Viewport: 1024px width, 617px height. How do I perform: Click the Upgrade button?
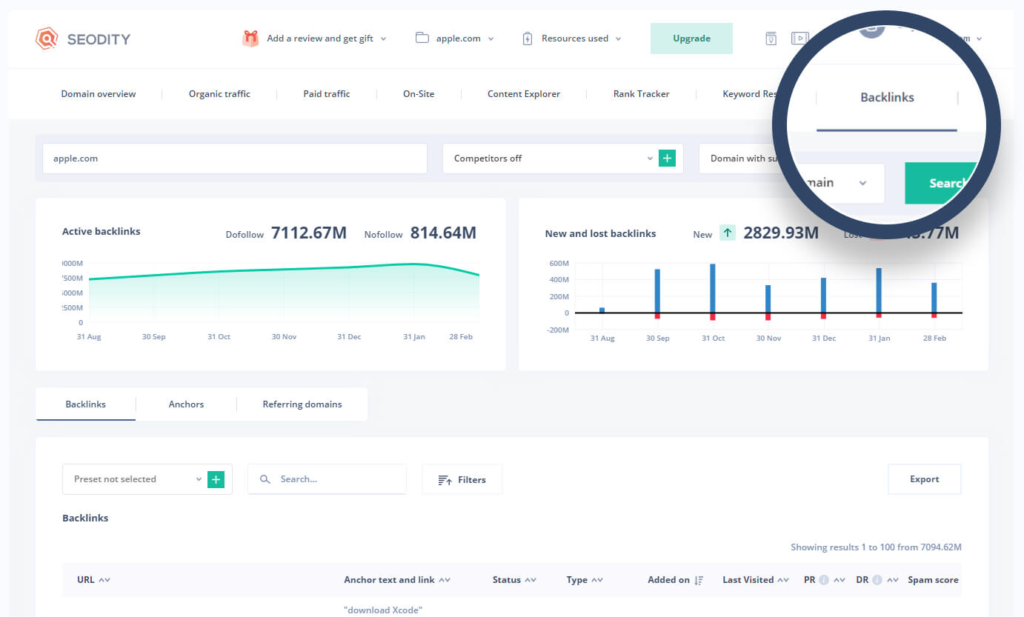pos(691,39)
